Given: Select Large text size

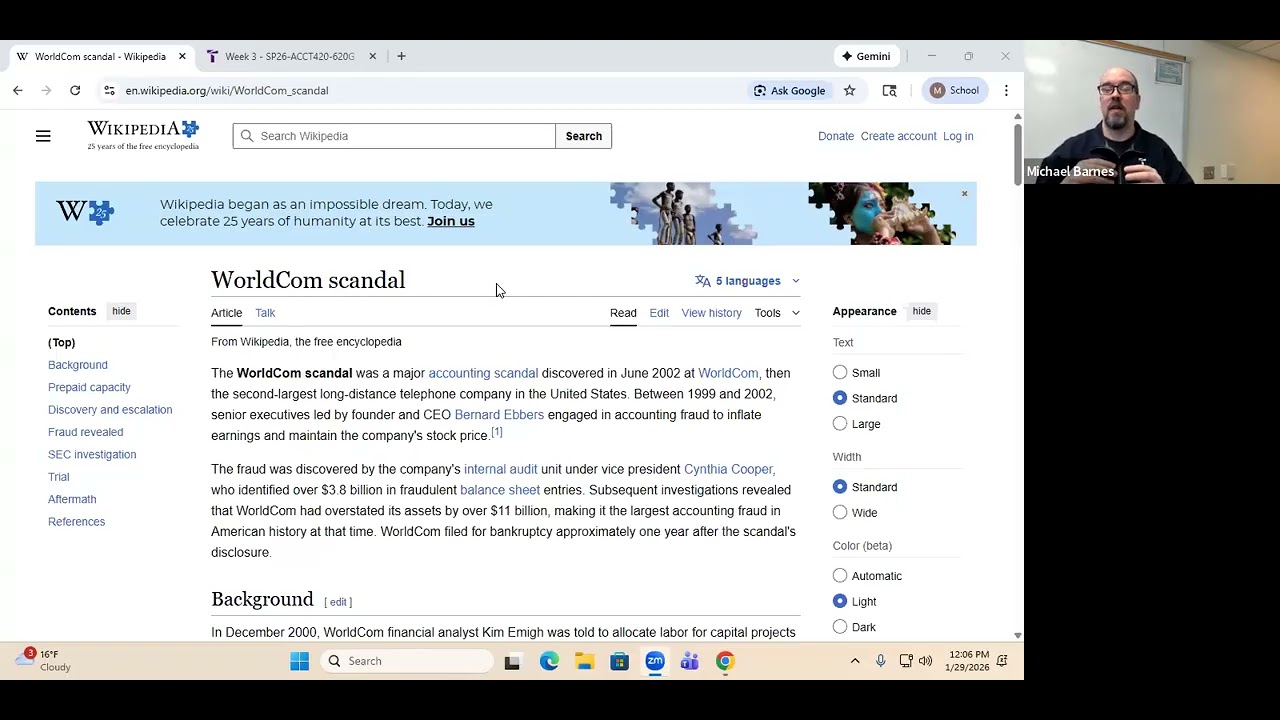Looking at the screenshot, I should click(x=840, y=424).
